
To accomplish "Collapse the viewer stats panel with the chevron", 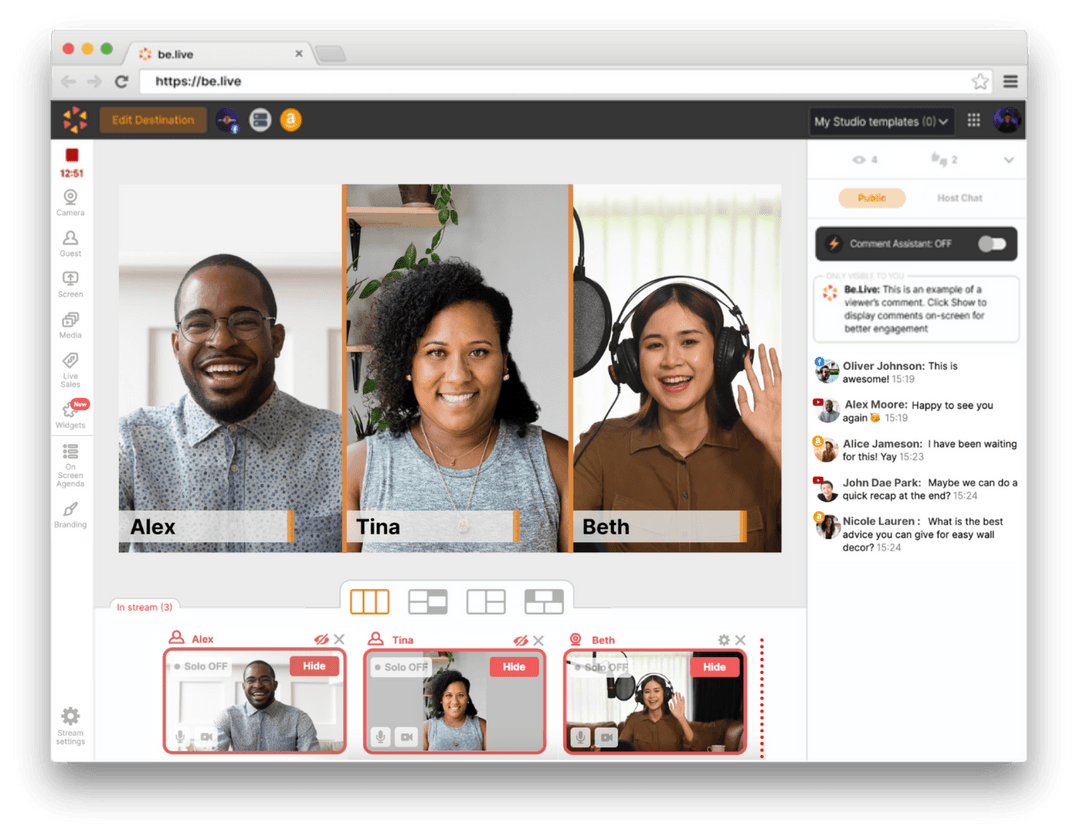I will point(1008,159).
